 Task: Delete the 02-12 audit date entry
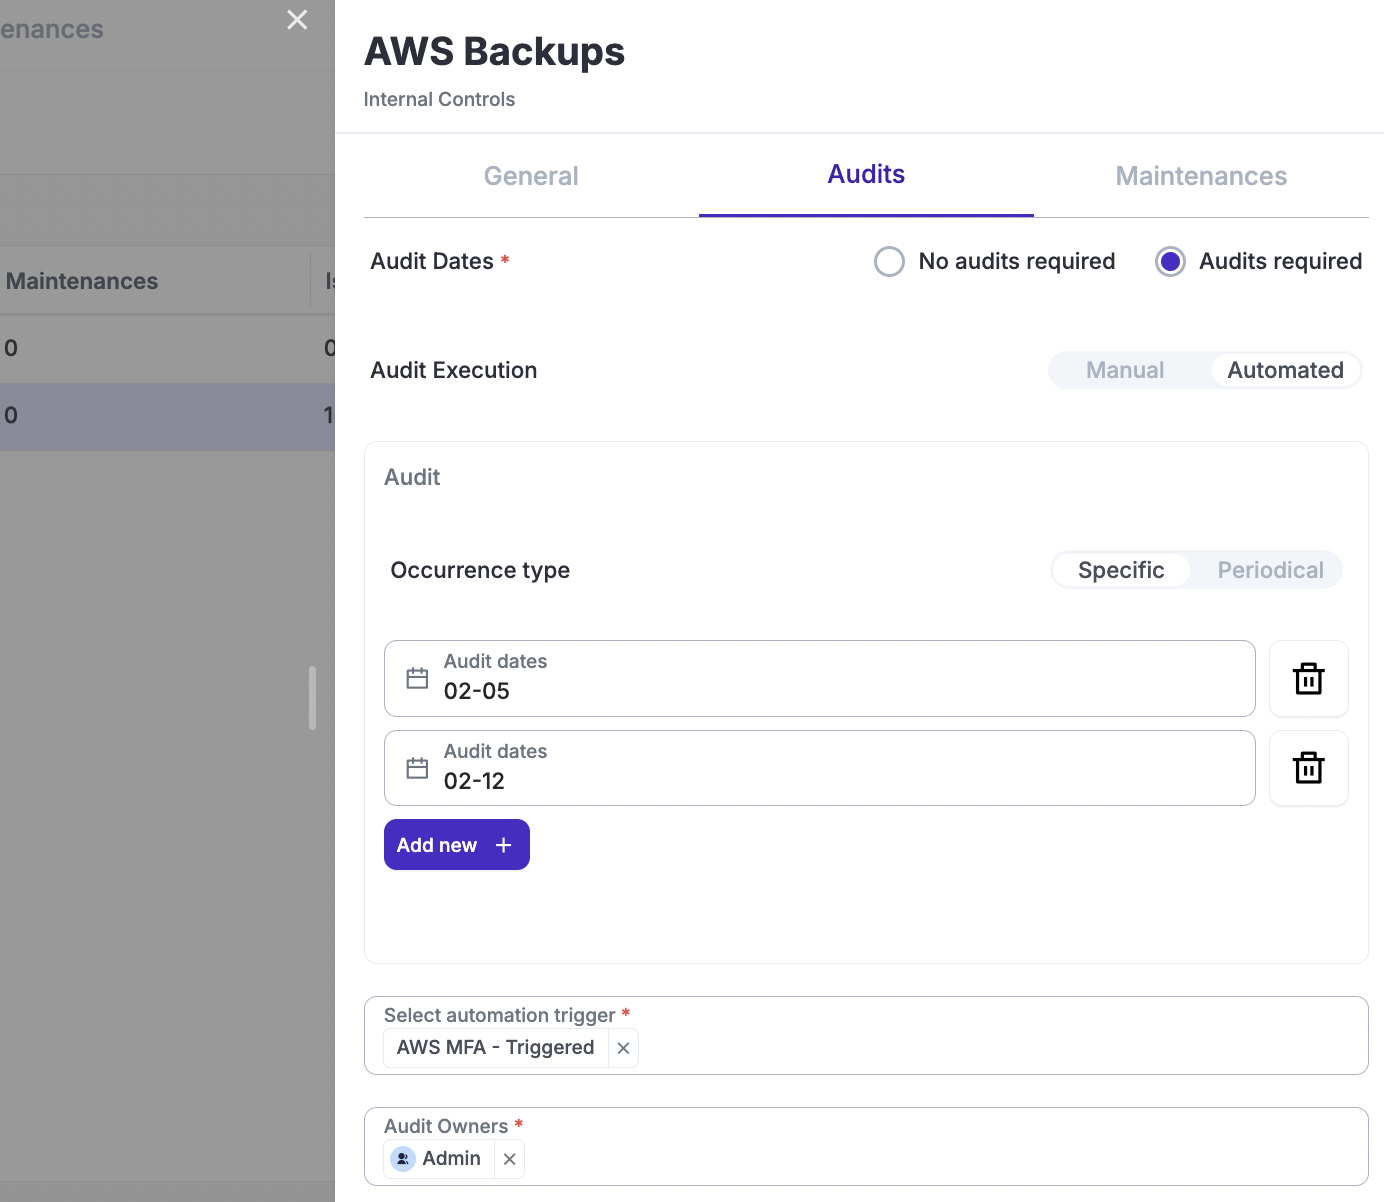(1308, 768)
